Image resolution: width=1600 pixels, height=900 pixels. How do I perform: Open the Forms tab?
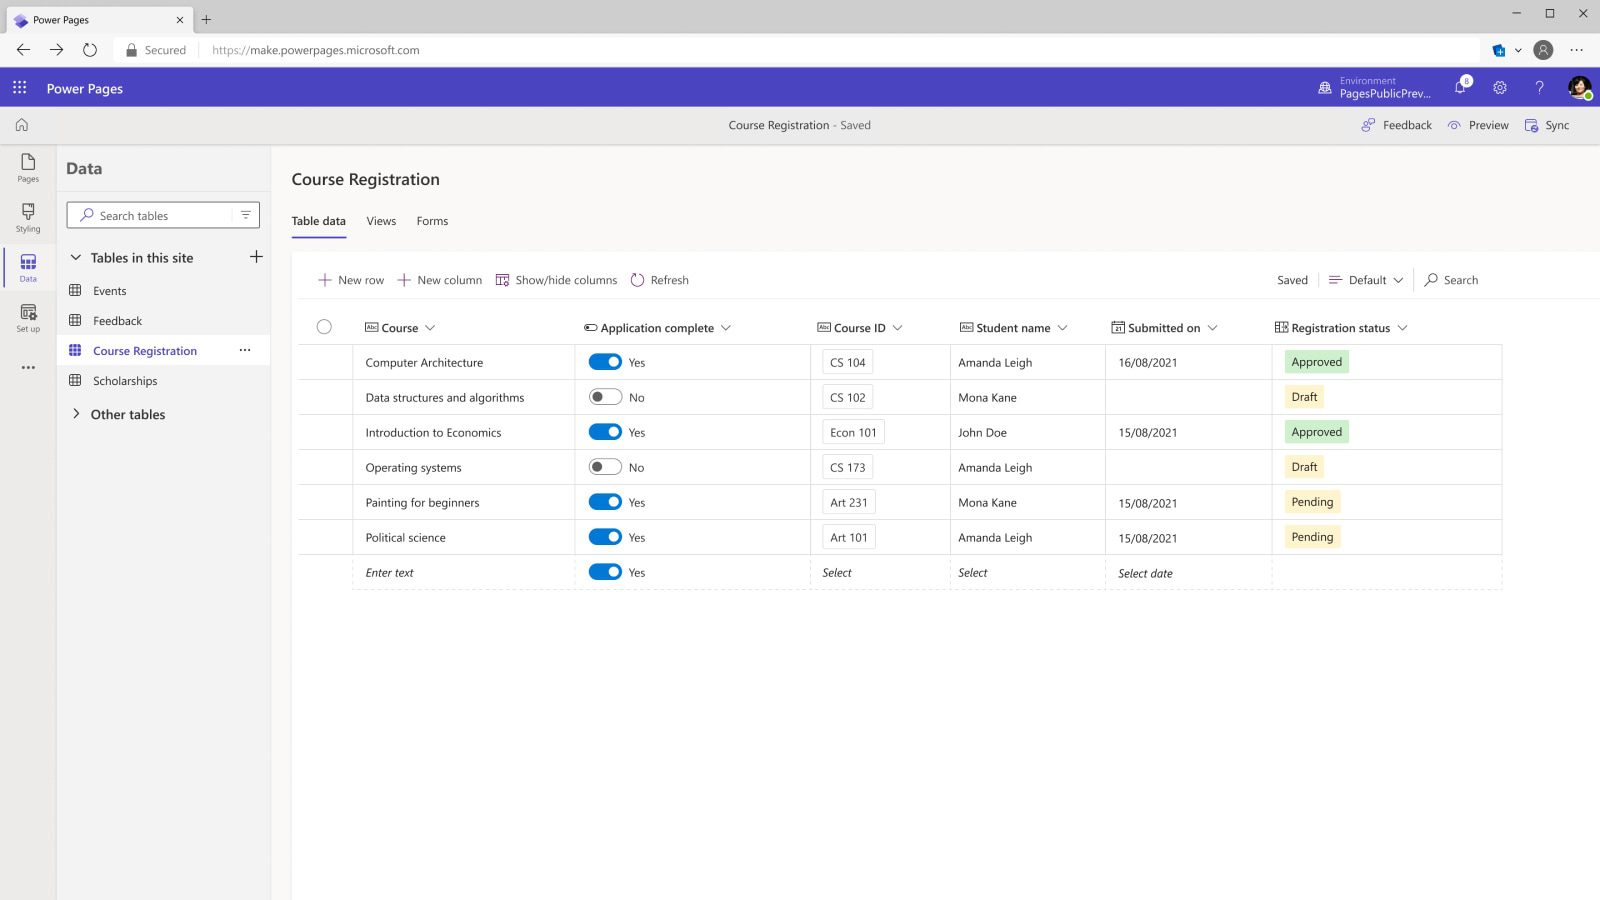point(432,221)
